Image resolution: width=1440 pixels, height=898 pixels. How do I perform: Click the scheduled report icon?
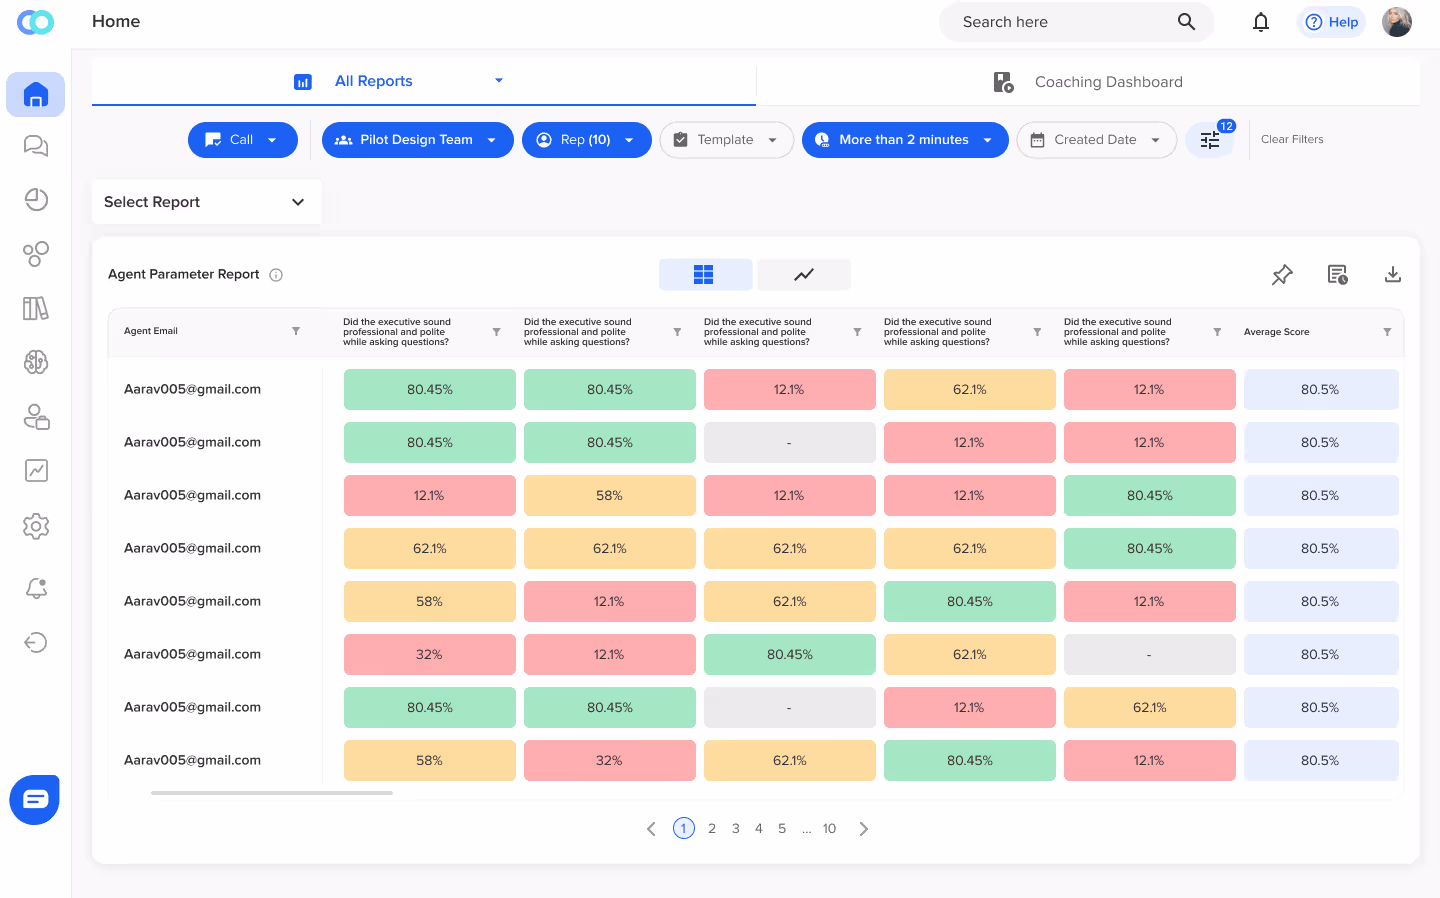point(1337,274)
